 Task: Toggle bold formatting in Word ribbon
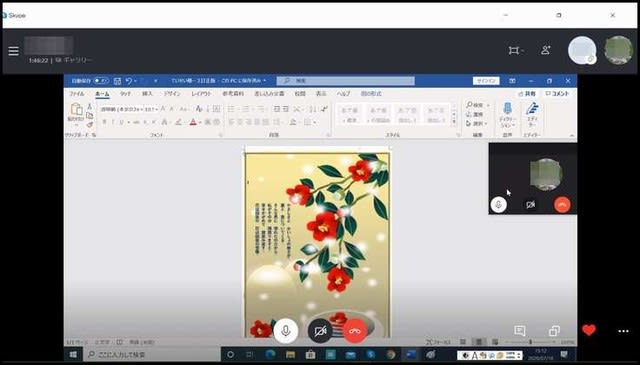(104, 122)
